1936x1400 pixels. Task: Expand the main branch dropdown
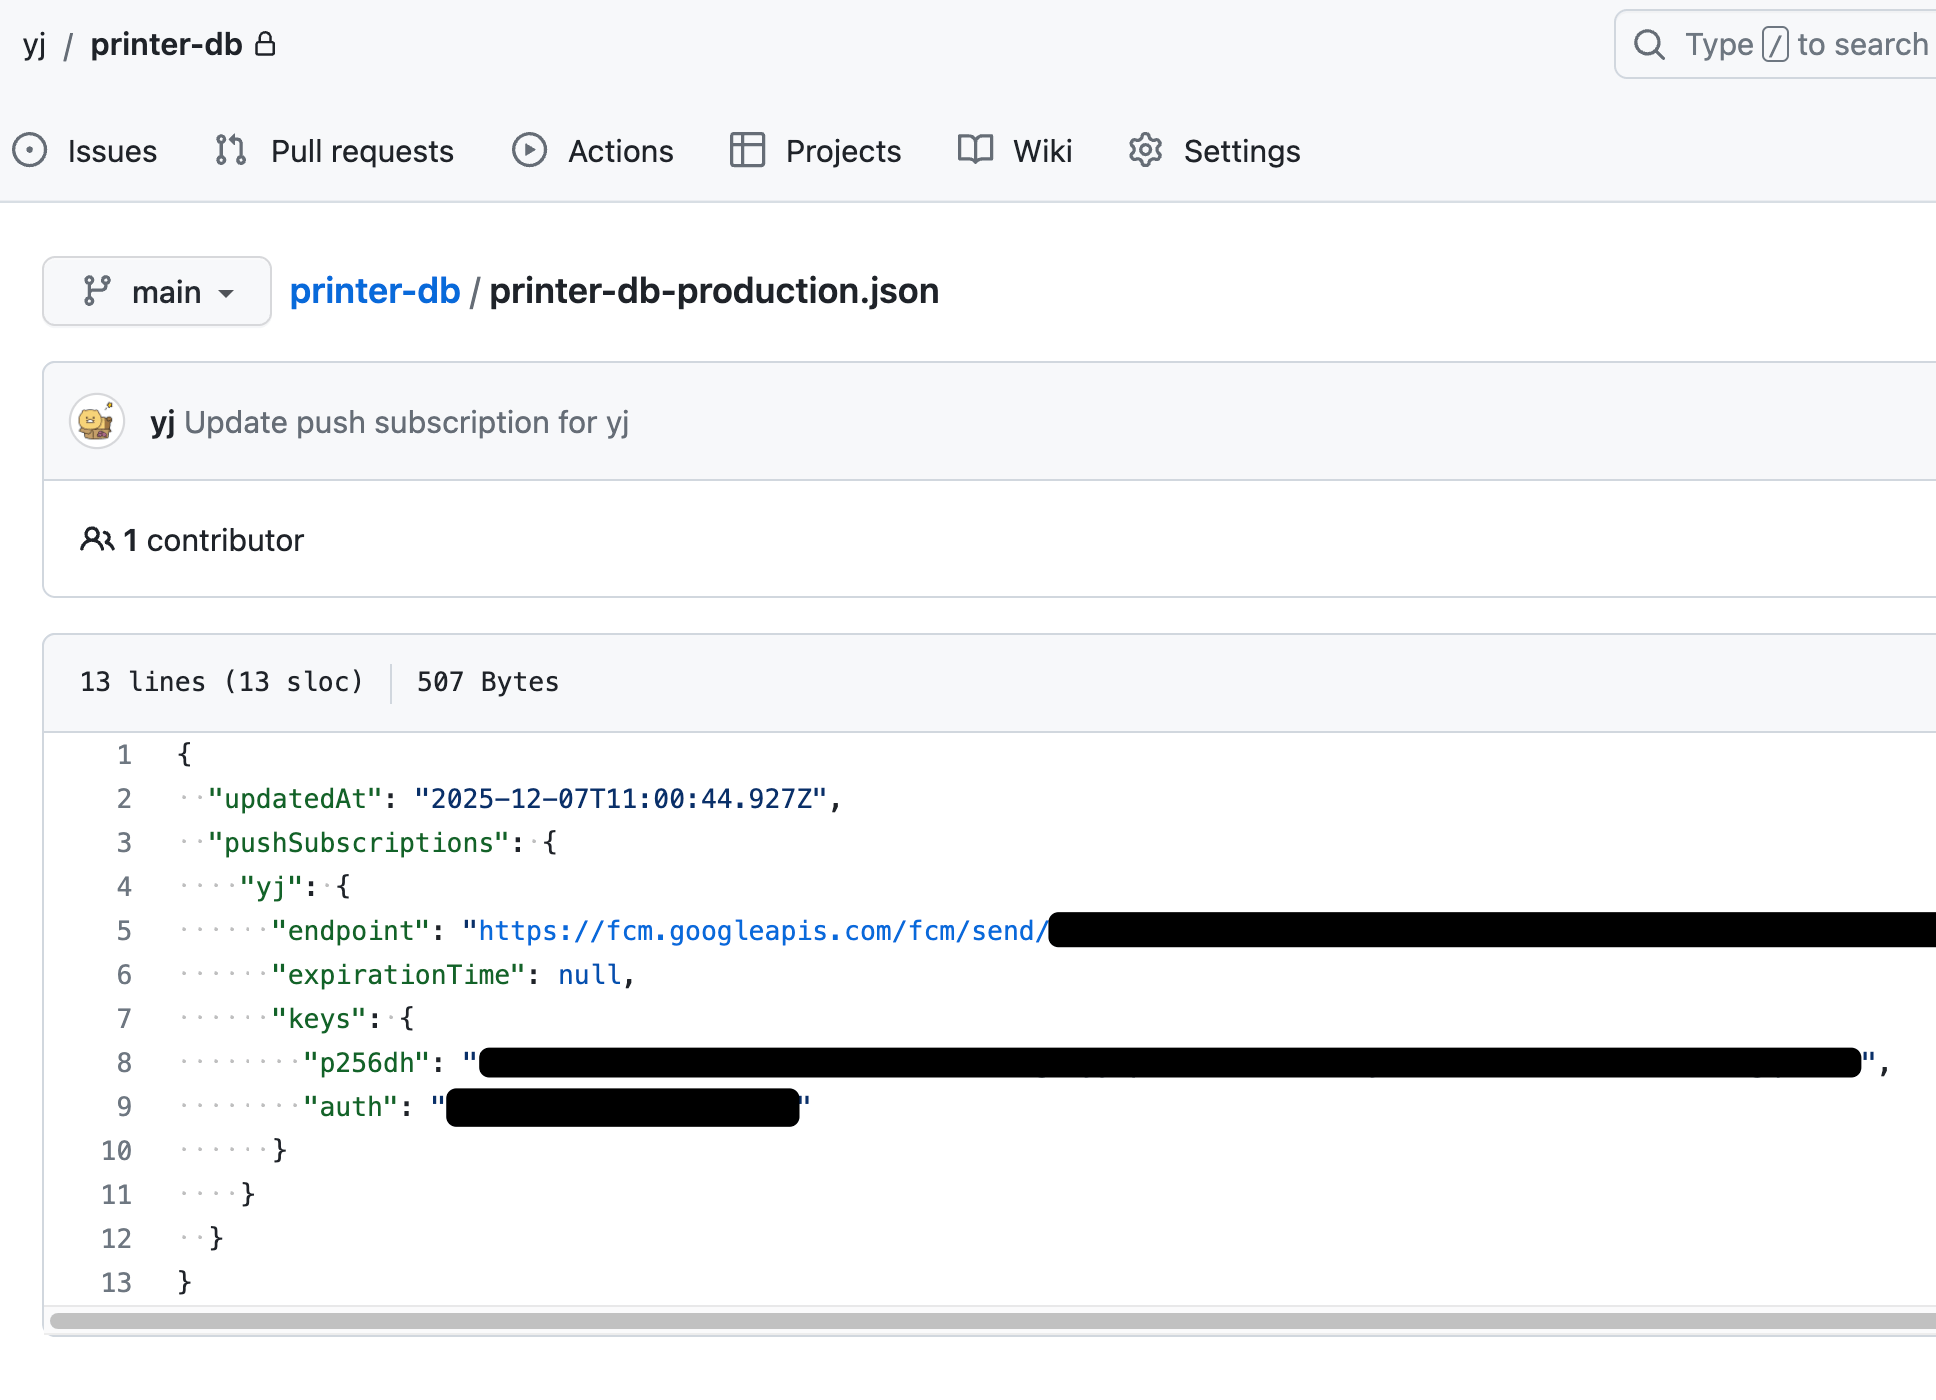(157, 291)
